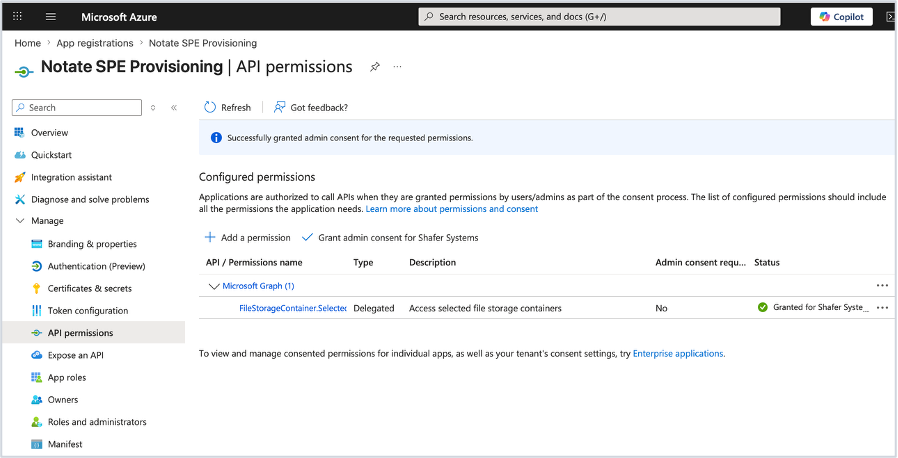This screenshot has height=458, width=898.
Task: Click the API / Permissions name column header
Action: coord(254,262)
